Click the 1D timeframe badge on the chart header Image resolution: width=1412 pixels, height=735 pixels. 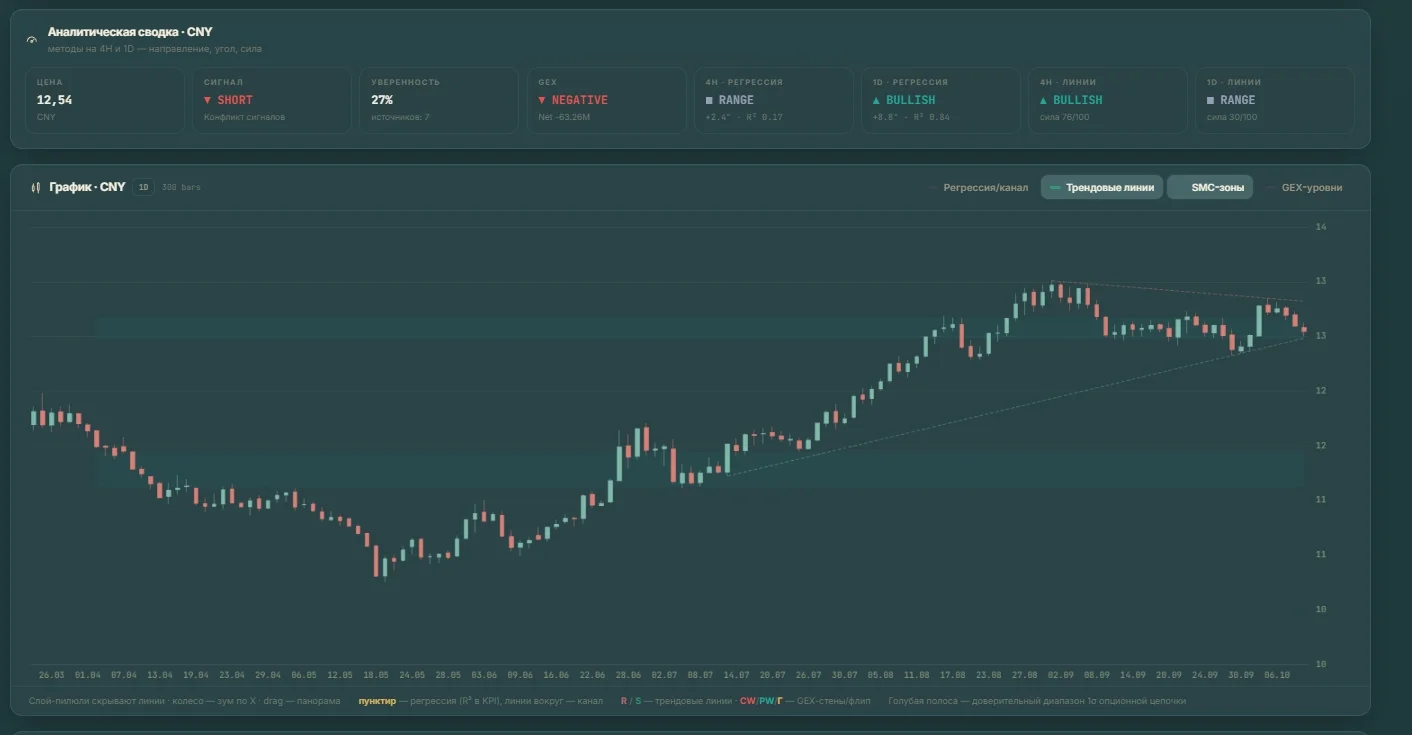(x=144, y=187)
